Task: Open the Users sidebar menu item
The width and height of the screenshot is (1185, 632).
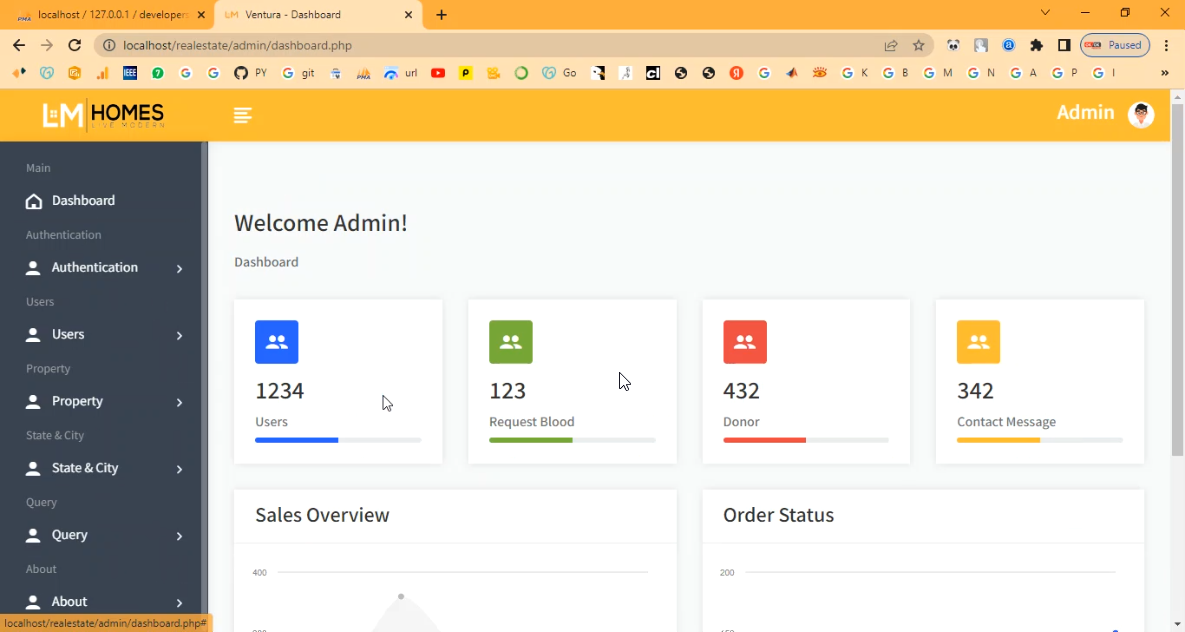Action: click(68, 335)
